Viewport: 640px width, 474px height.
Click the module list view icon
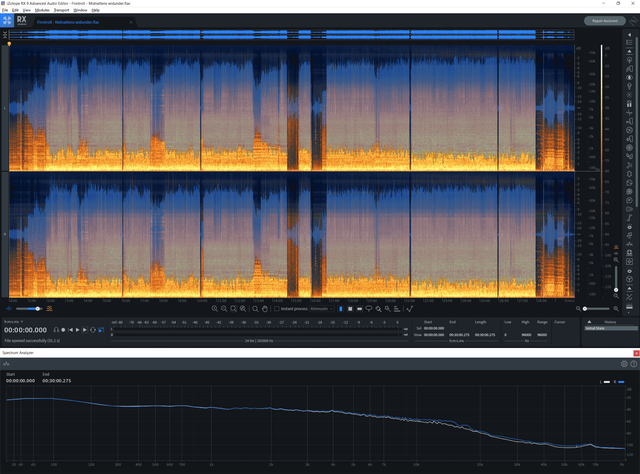click(629, 42)
